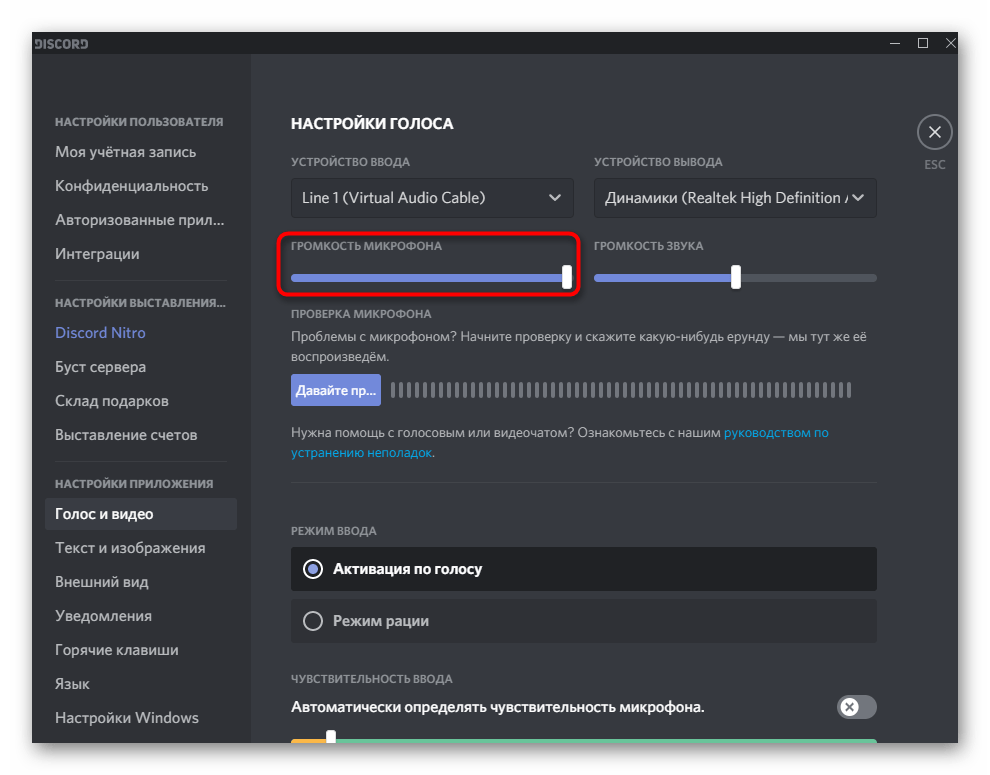Image resolution: width=990 pixels, height=775 pixels.
Task: Go to 'Конфиденциальность' settings
Action: click(x=132, y=186)
